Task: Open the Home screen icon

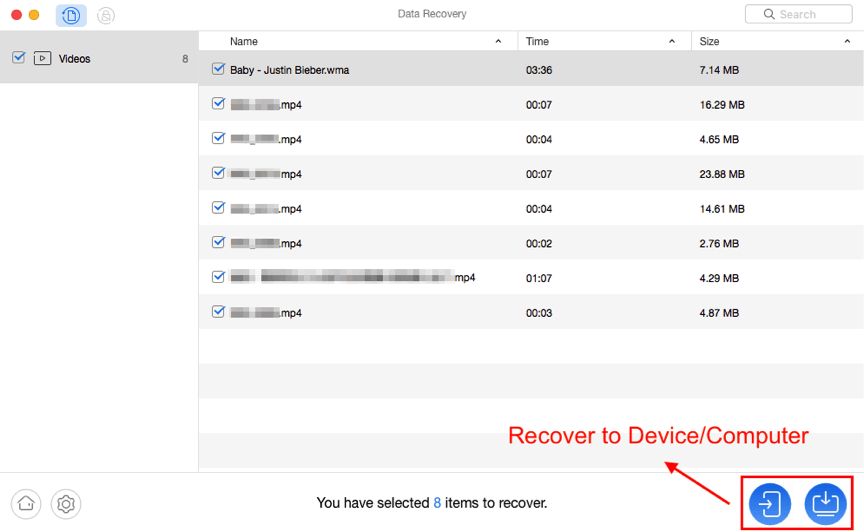Action: pos(26,504)
